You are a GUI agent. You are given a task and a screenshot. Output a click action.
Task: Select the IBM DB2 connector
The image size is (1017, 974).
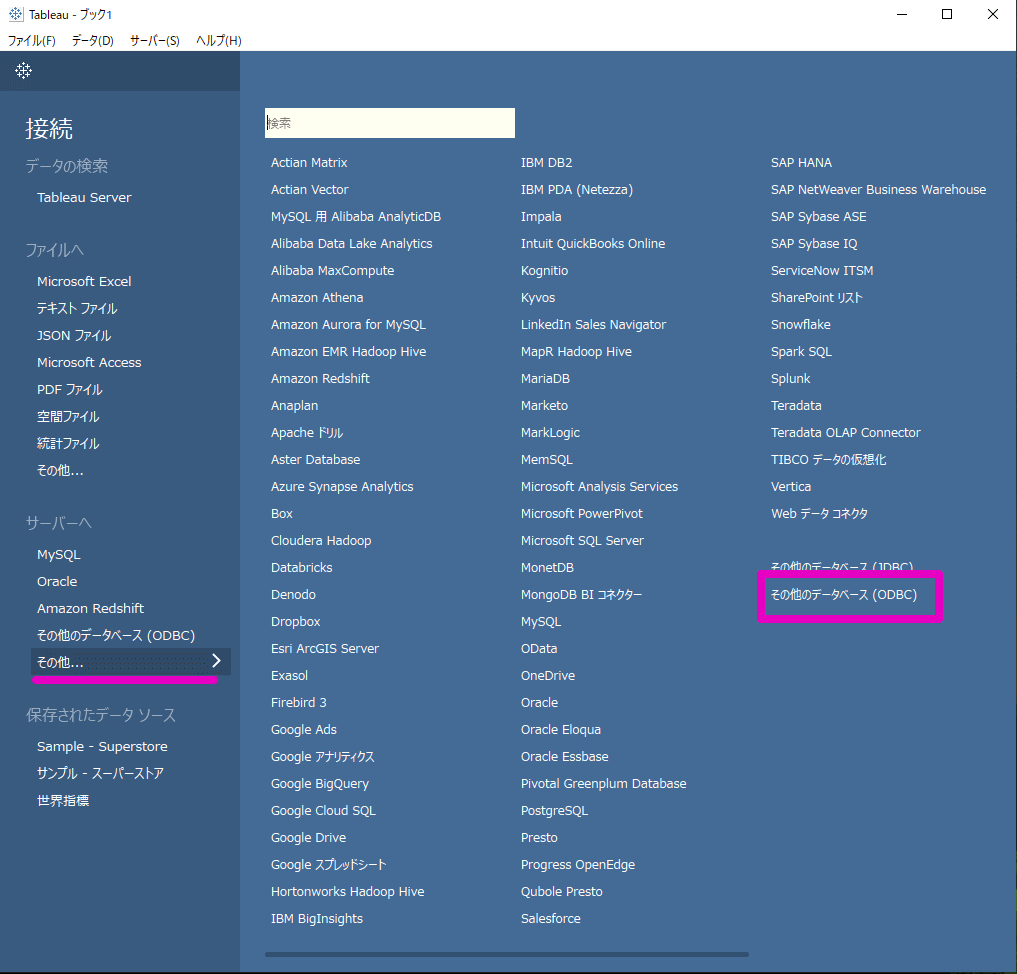(547, 163)
